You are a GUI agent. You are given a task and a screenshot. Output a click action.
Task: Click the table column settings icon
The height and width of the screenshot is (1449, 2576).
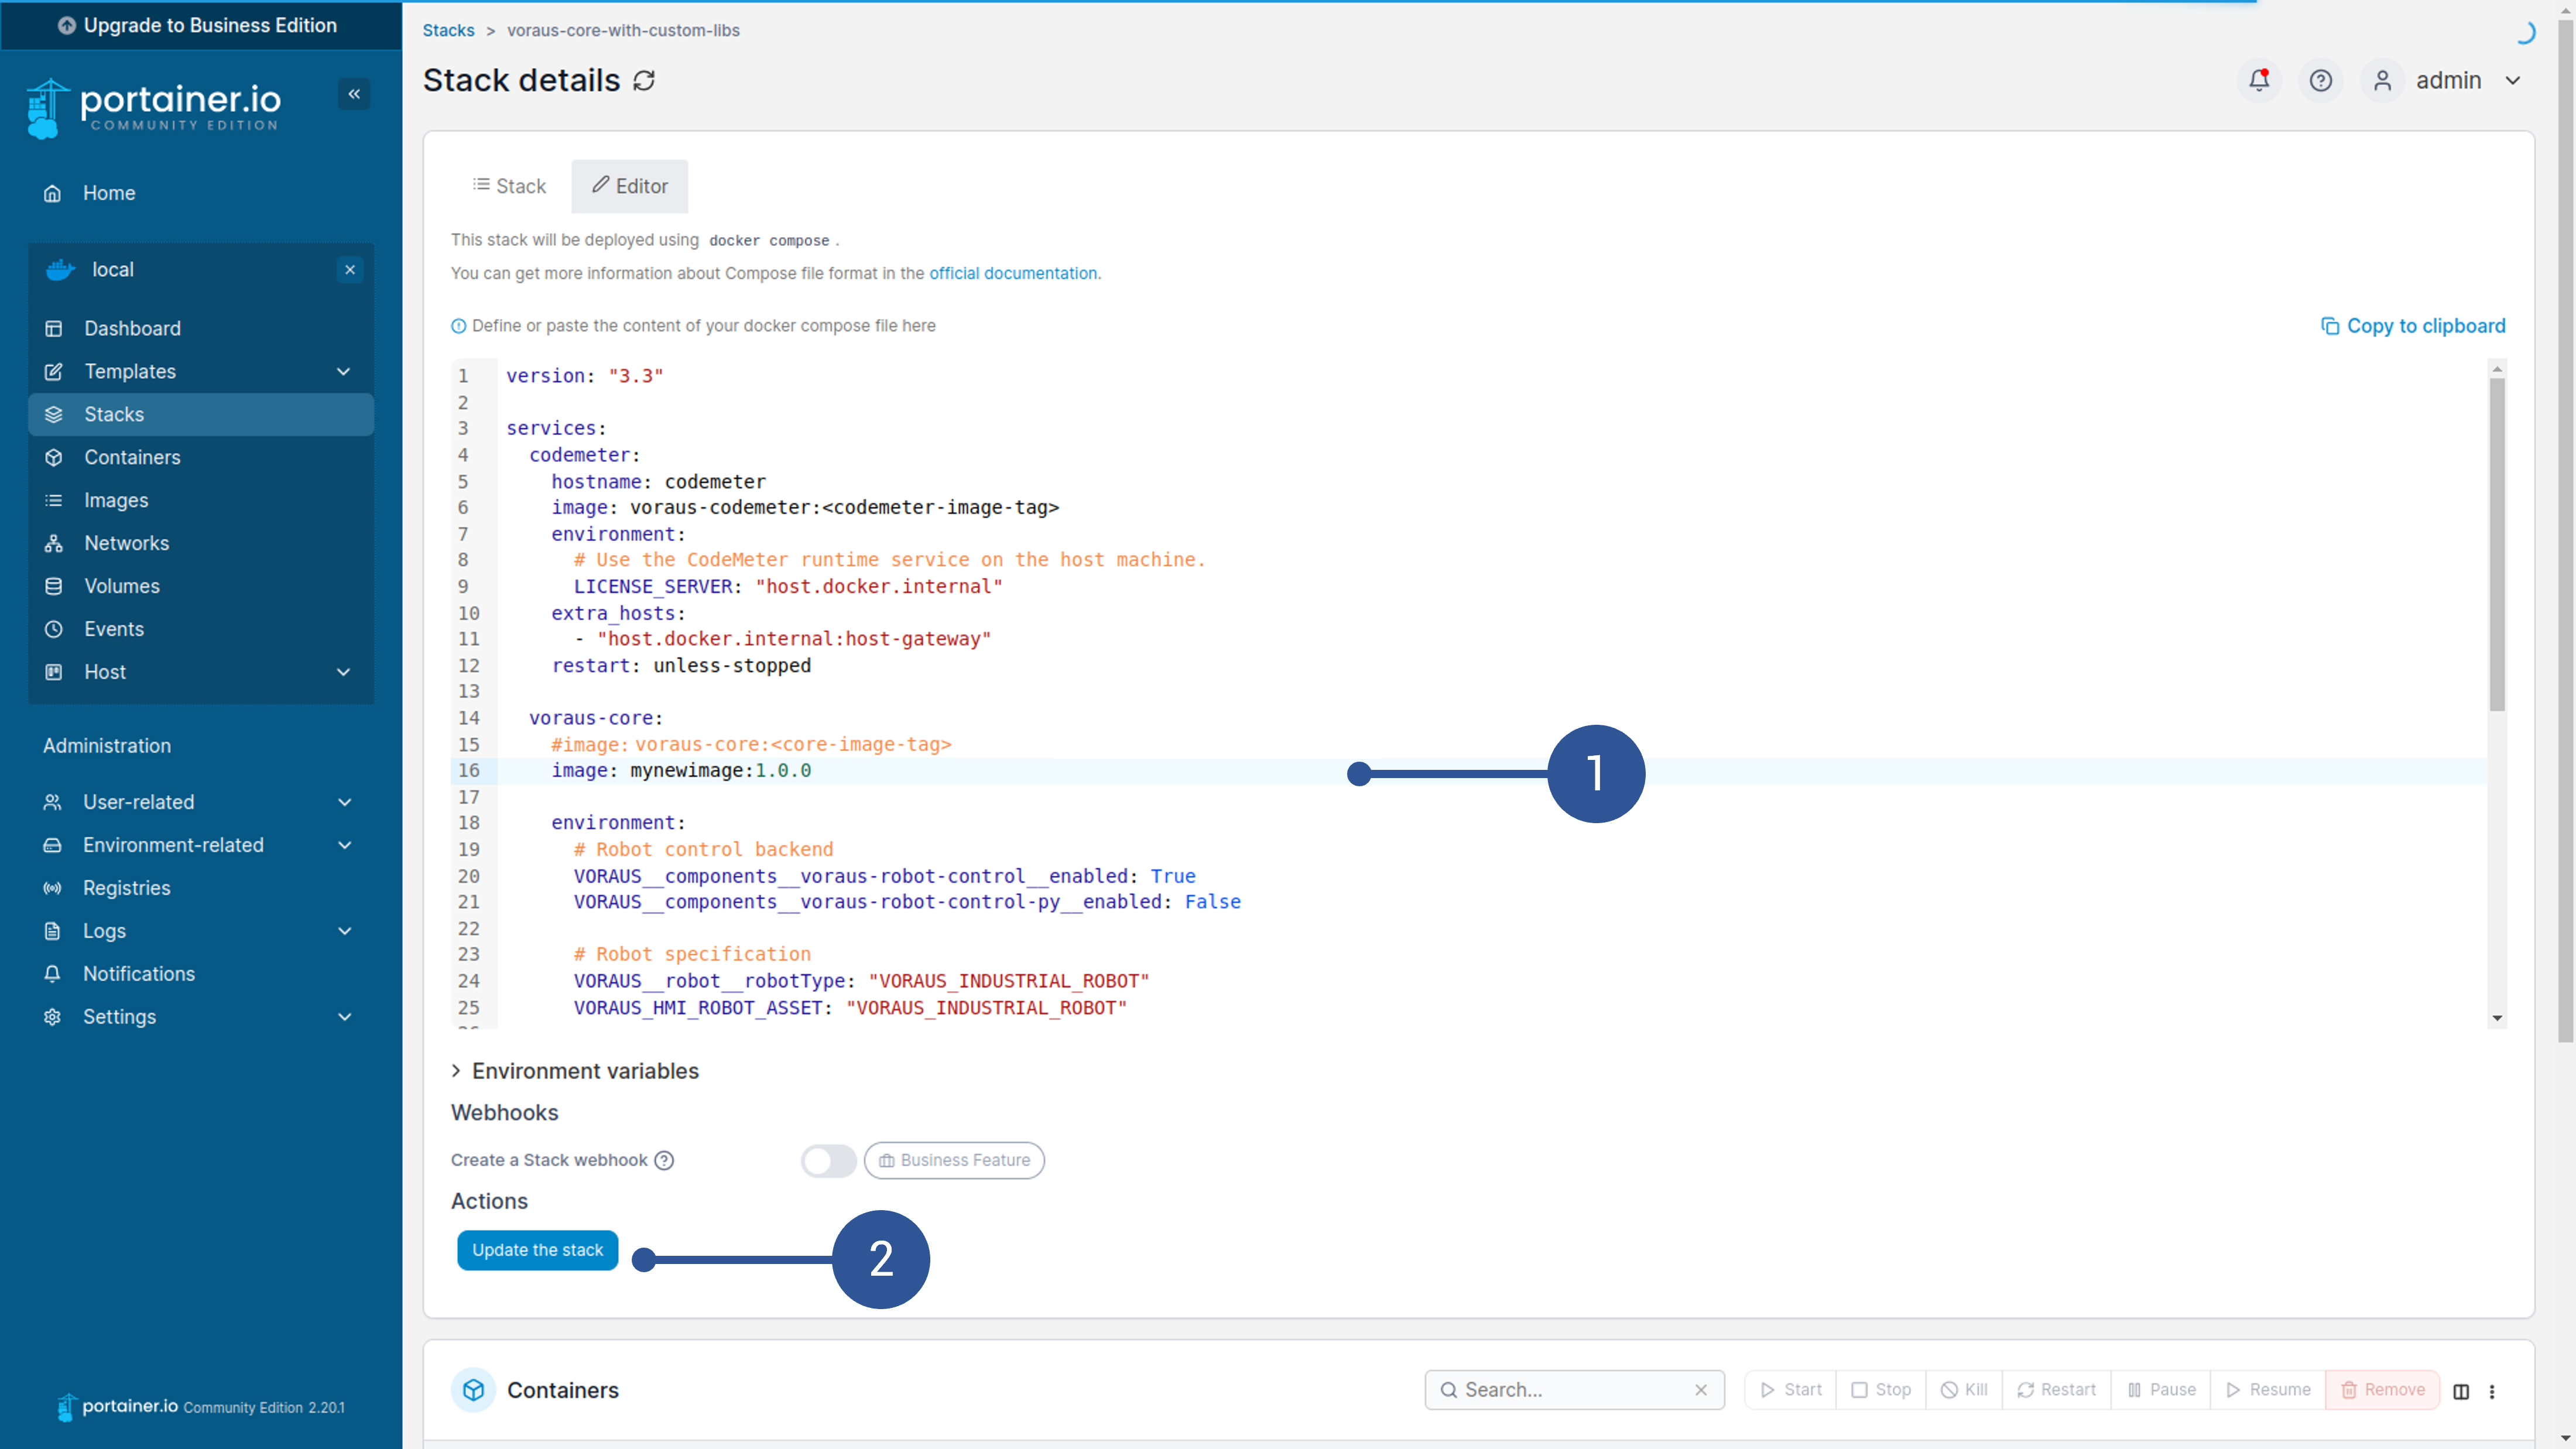click(x=2461, y=1391)
